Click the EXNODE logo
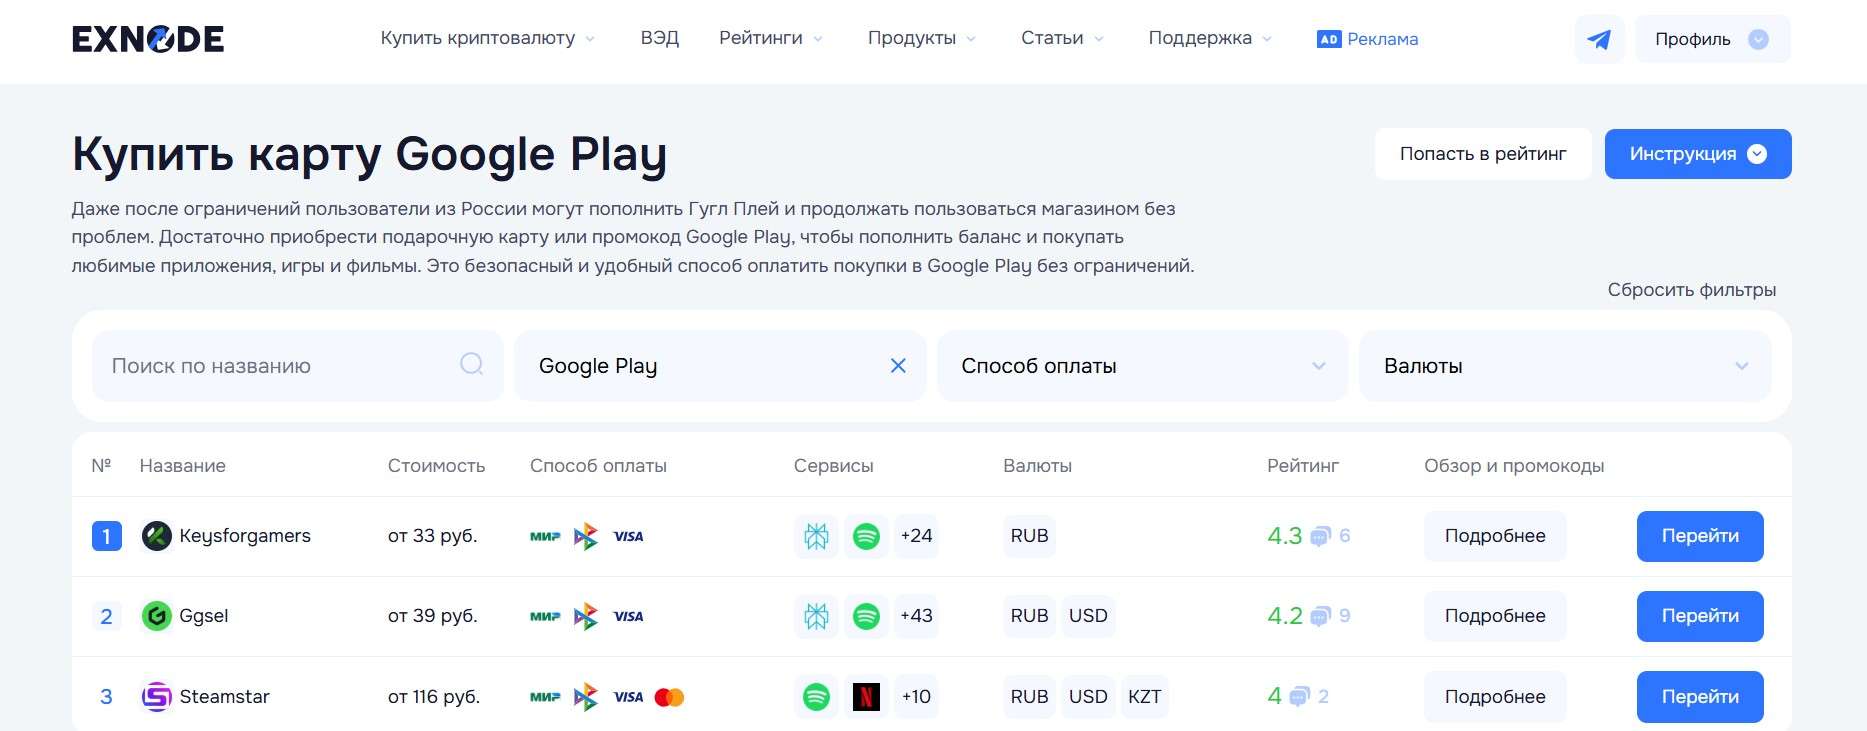1867x731 pixels. (x=148, y=39)
